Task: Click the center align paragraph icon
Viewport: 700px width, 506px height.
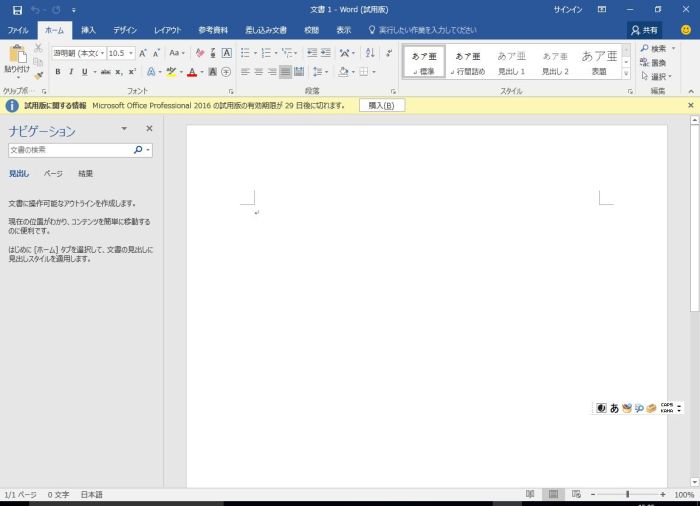Action: coord(258,72)
